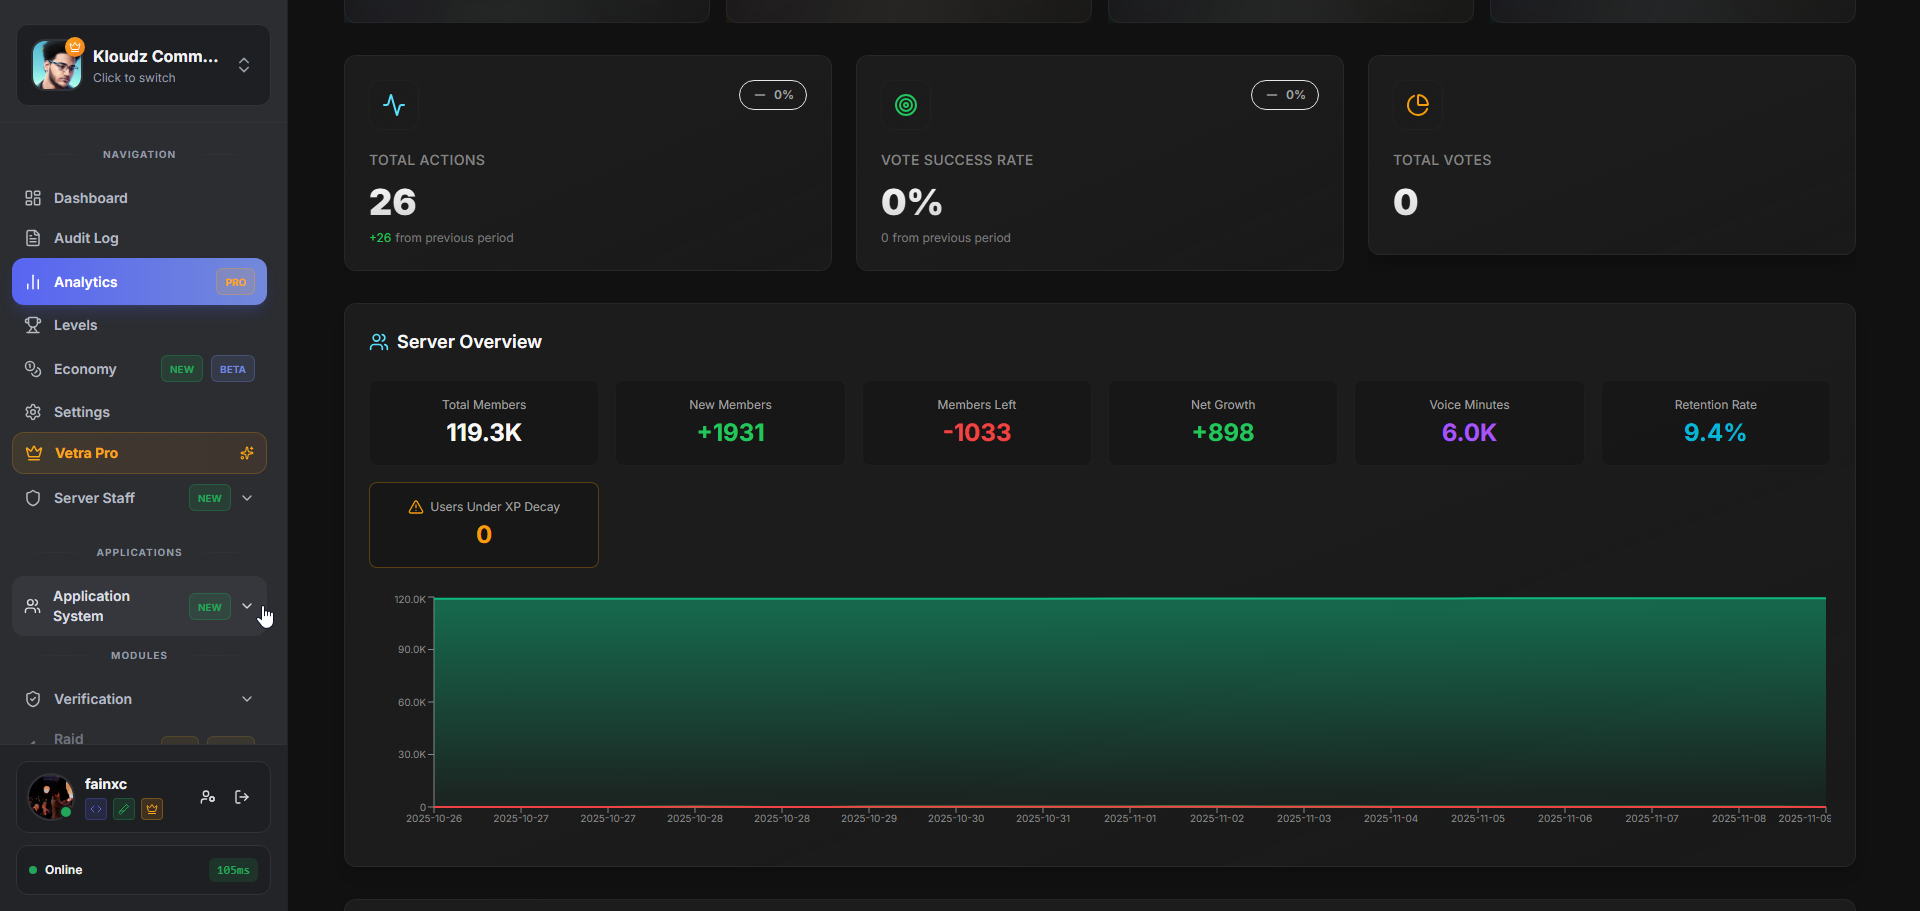1920x911 pixels.
Task: Open the Users Under XP Decay card
Action: [x=483, y=524]
